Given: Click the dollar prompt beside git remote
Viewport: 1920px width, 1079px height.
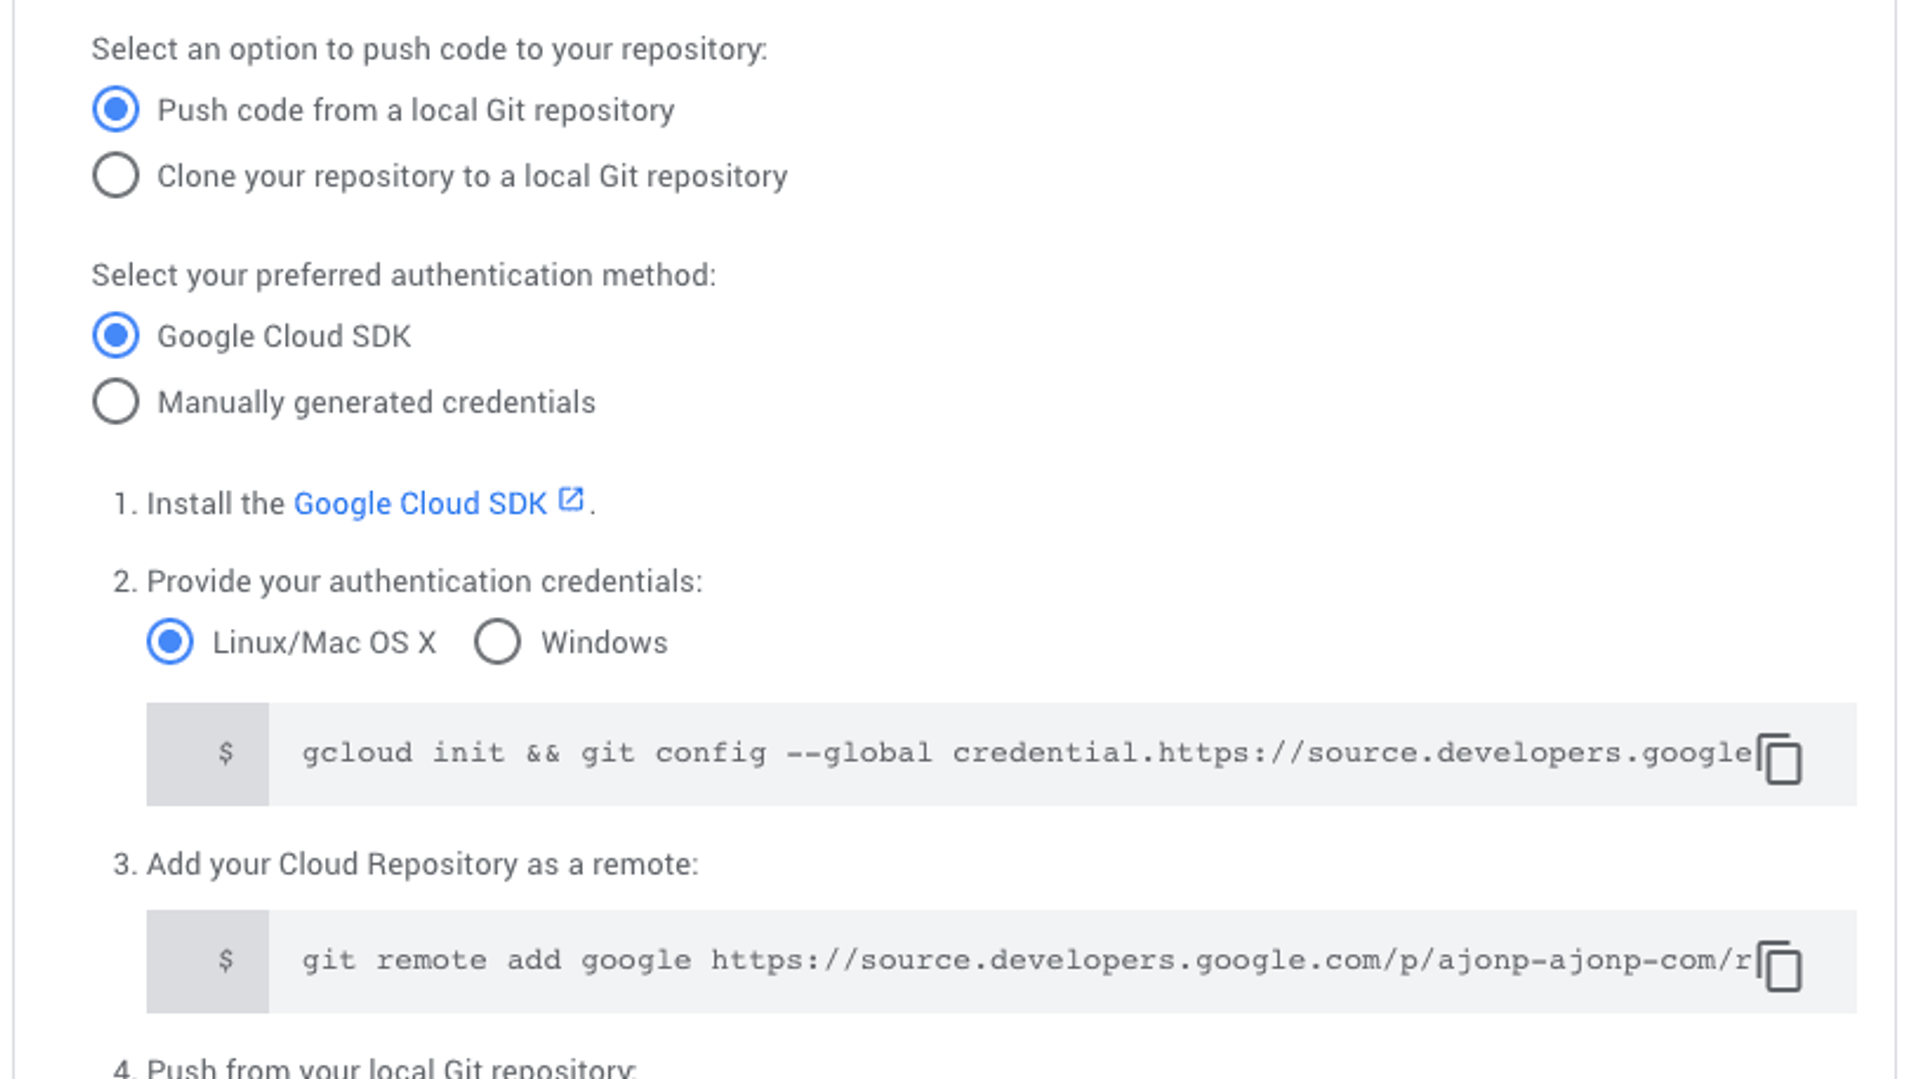Looking at the screenshot, I should tap(226, 960).
